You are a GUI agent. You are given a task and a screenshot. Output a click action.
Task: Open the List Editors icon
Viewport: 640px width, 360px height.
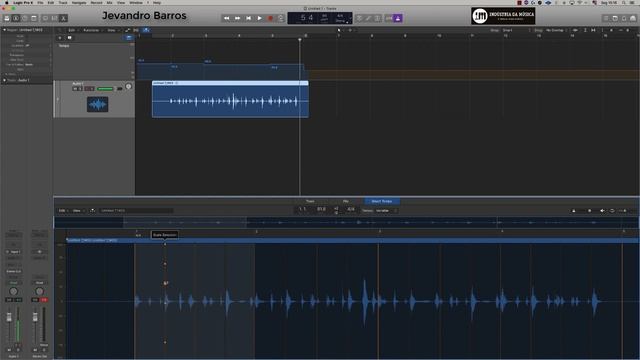point(606,18)
